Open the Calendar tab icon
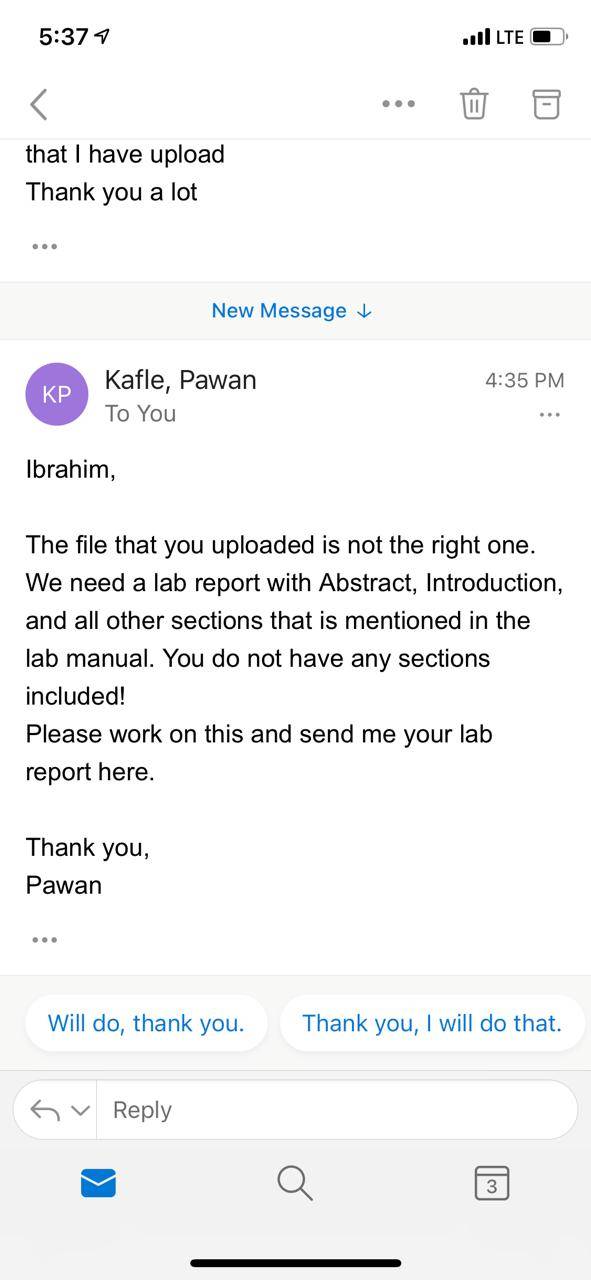This screenshot has width=591, height=1280. 491,1183
